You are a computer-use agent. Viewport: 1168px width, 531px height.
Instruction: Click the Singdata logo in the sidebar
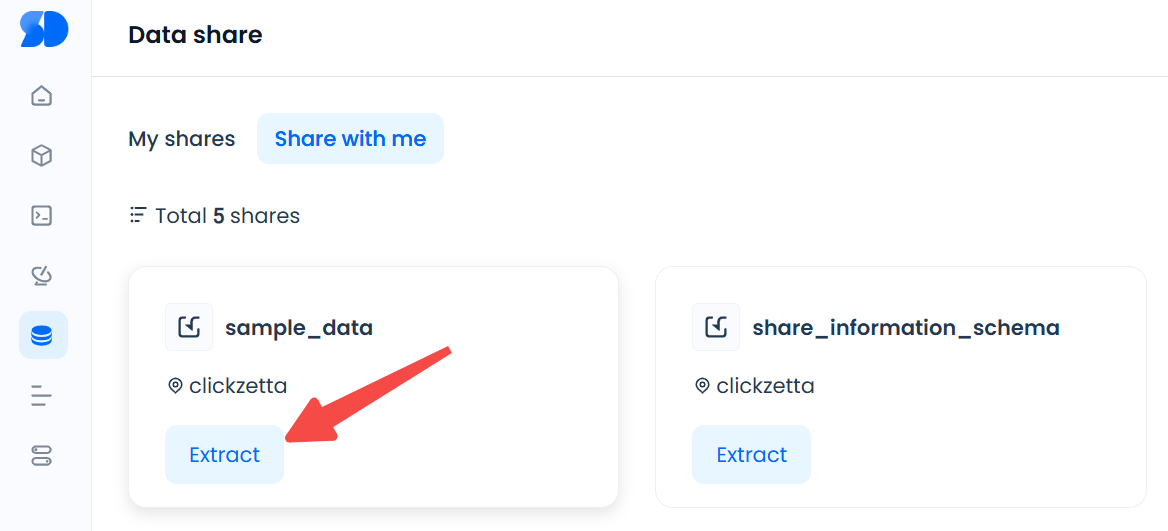(44, 28)
